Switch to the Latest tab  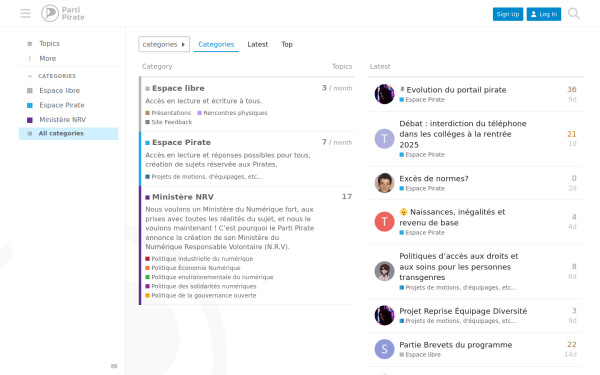click(x=258, y=44)
